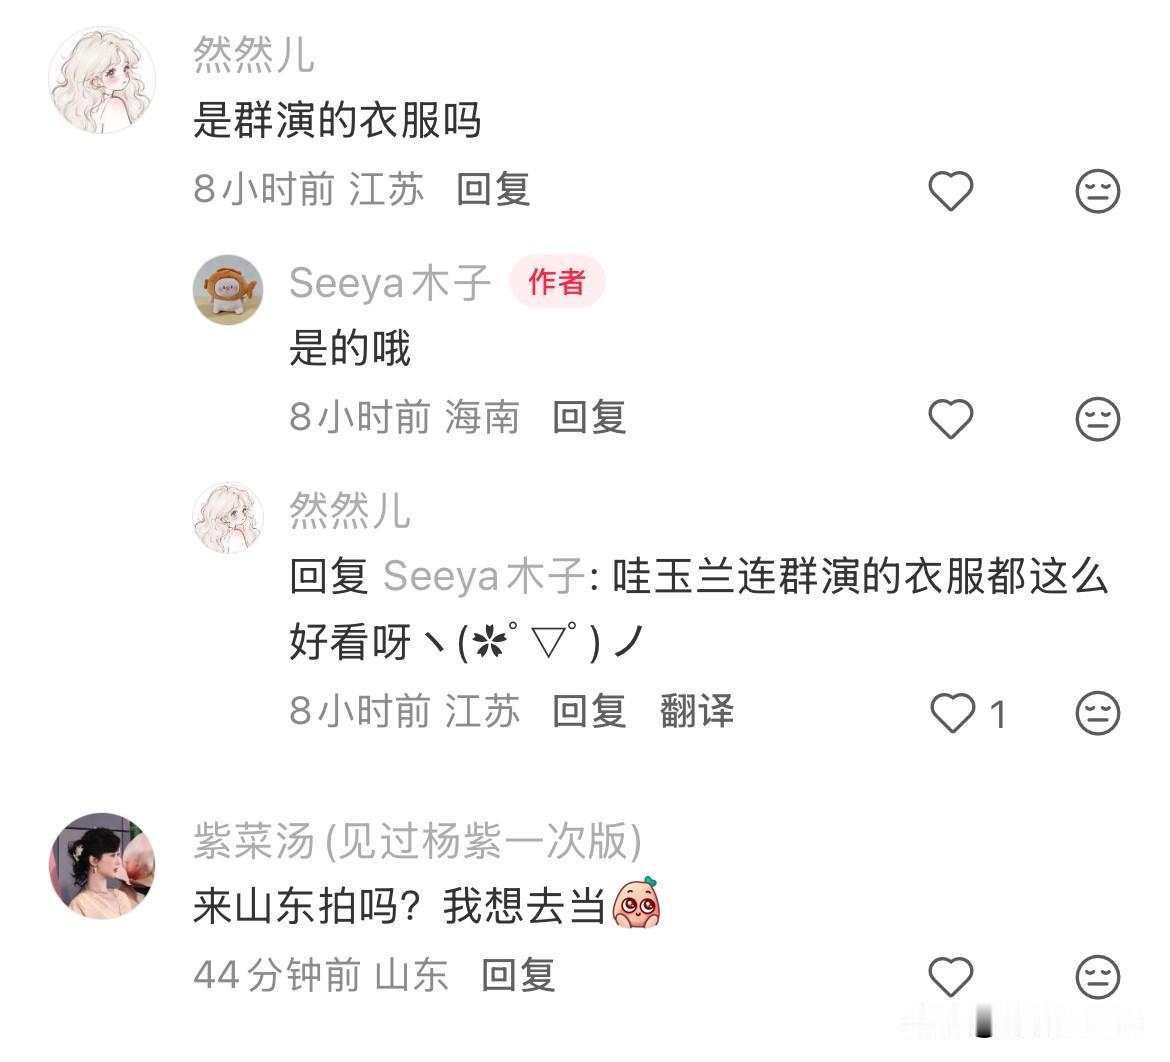This screenshot has height=1062, width=1170.
Task: Like 紫菜汤's comment about 山东
Action: 951,976
